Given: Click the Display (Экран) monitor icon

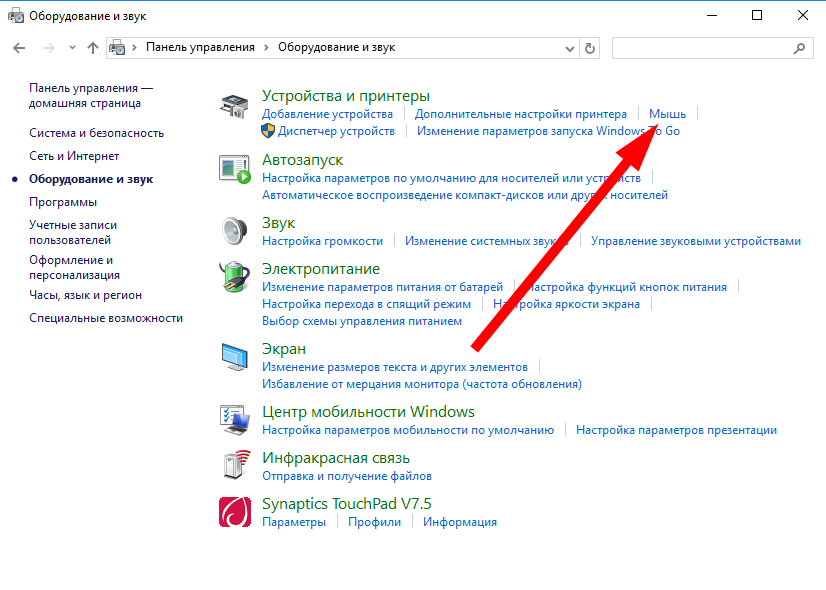Looking at the screenshot, I should click(234, 357).
